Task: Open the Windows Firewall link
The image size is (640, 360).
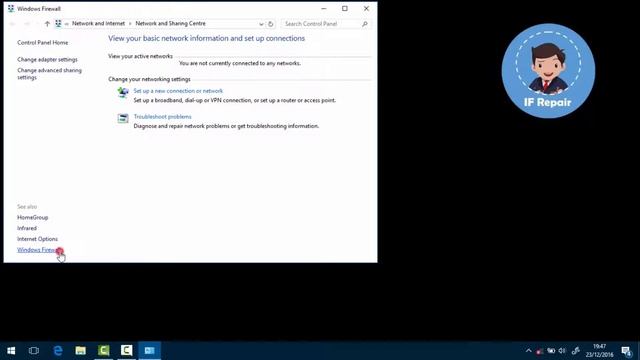Action: [39, 250]
